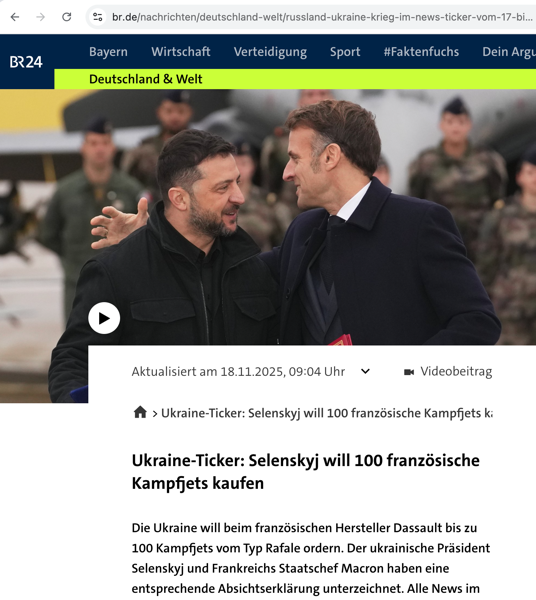Click the Deutschland & Welt category label

(145, 79)
